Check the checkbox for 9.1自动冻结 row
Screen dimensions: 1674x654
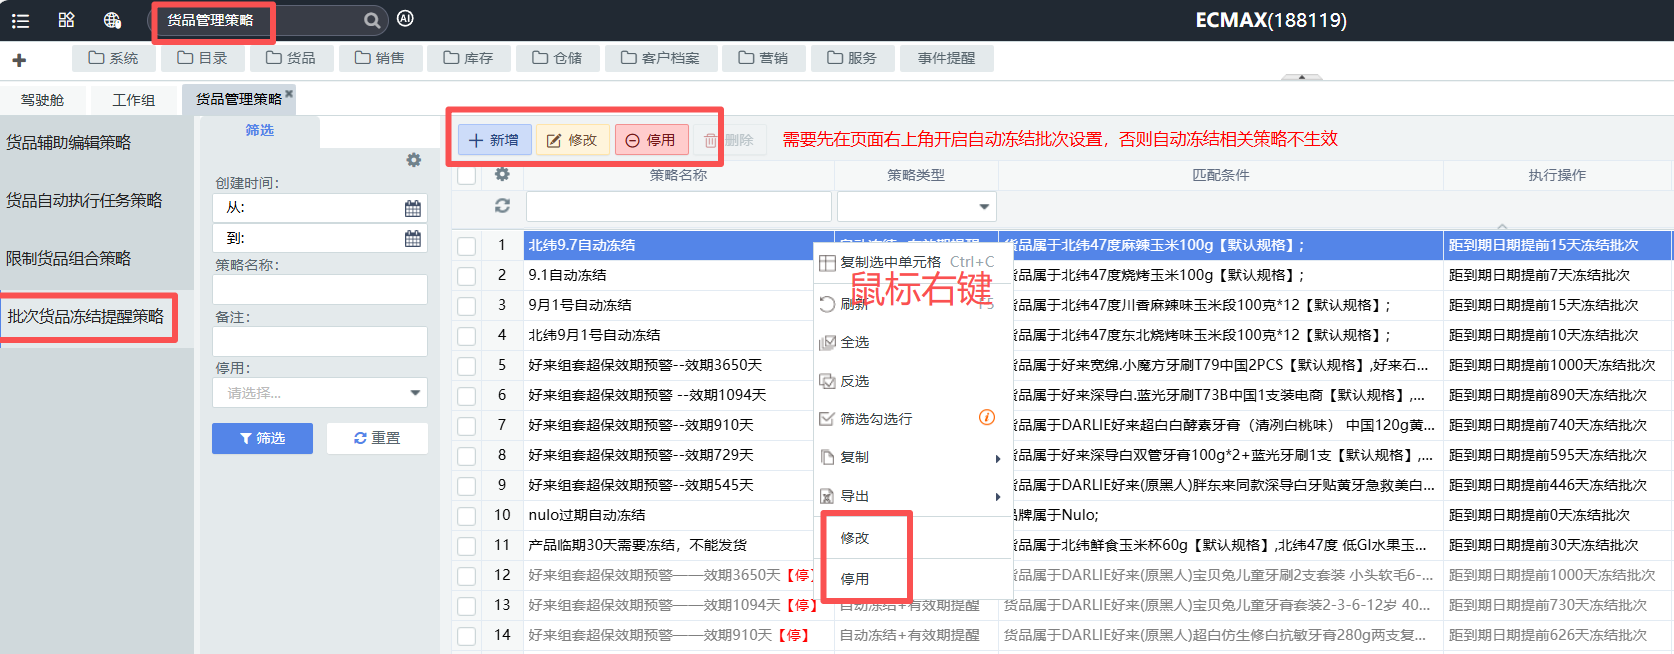pyautogui.click(x=466, y=275)
